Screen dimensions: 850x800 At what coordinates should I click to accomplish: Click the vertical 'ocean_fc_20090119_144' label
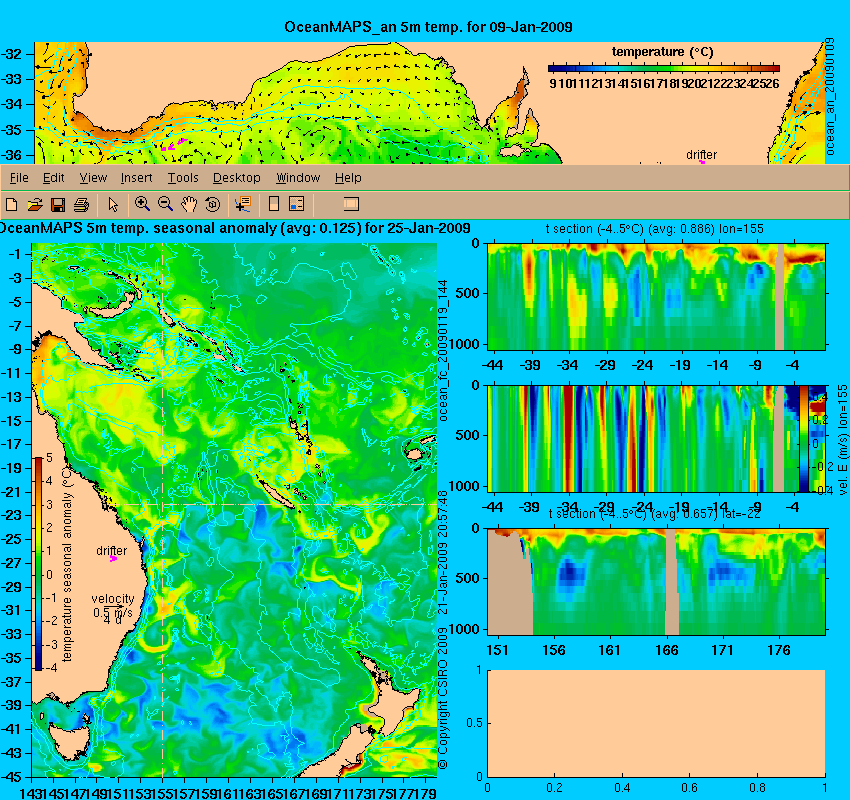tap(443, 351)
